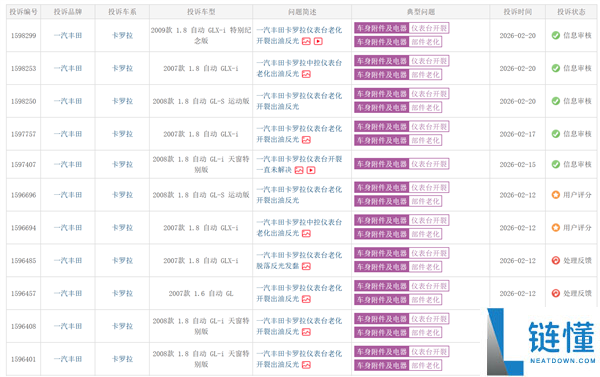The image size is (600, 377).
Task: Click 车身附件及电器 仪表台开裂 tag in row 1596694
Action: 401,220
